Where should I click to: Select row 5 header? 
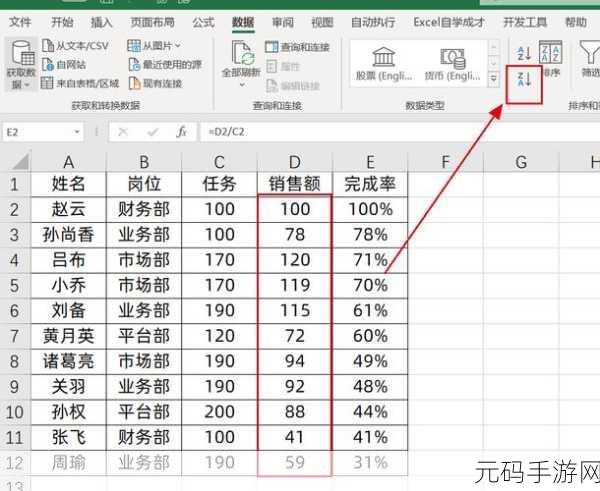click(15, 285)
